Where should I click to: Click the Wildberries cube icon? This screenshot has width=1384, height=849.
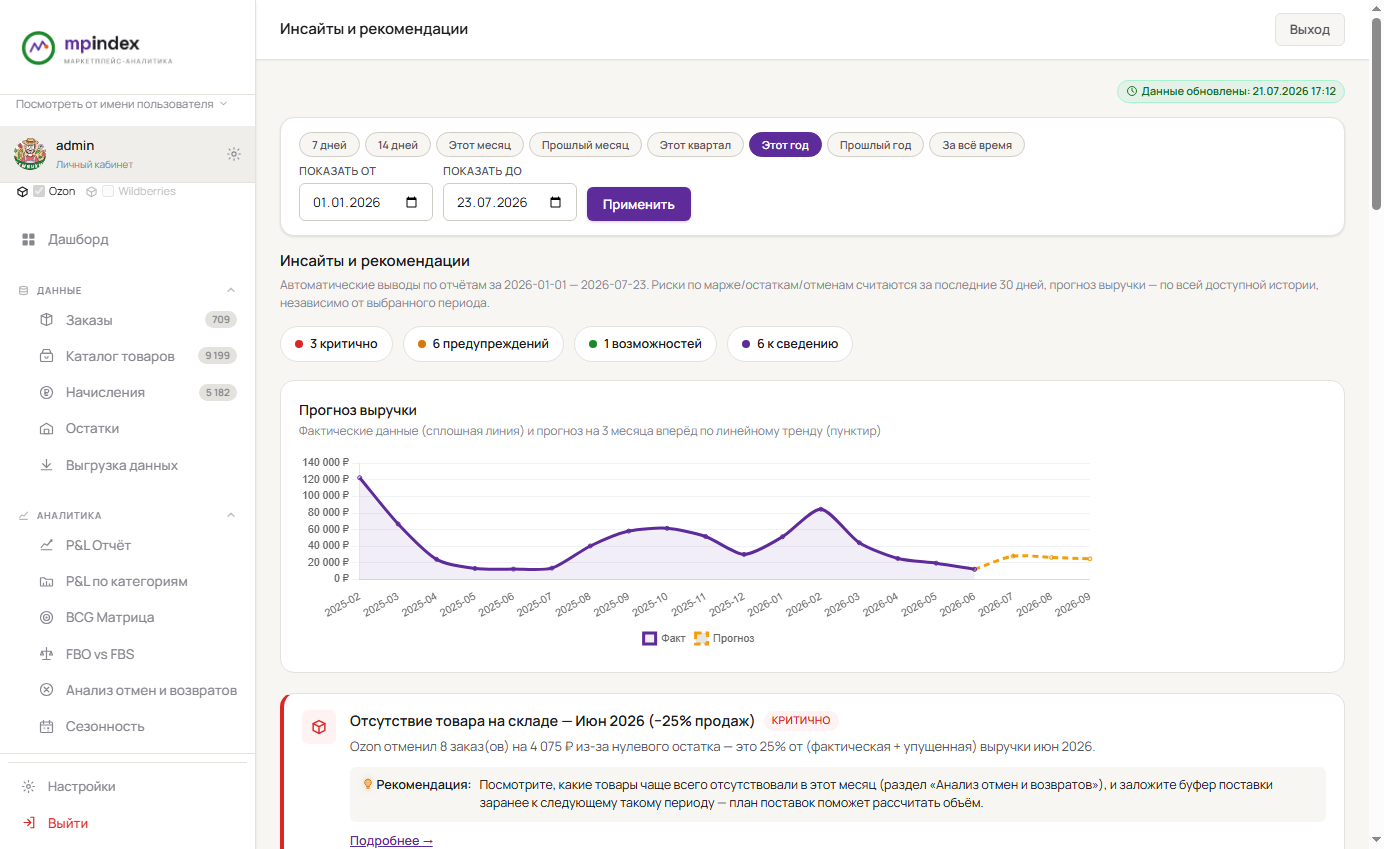(x=91, y=191)
